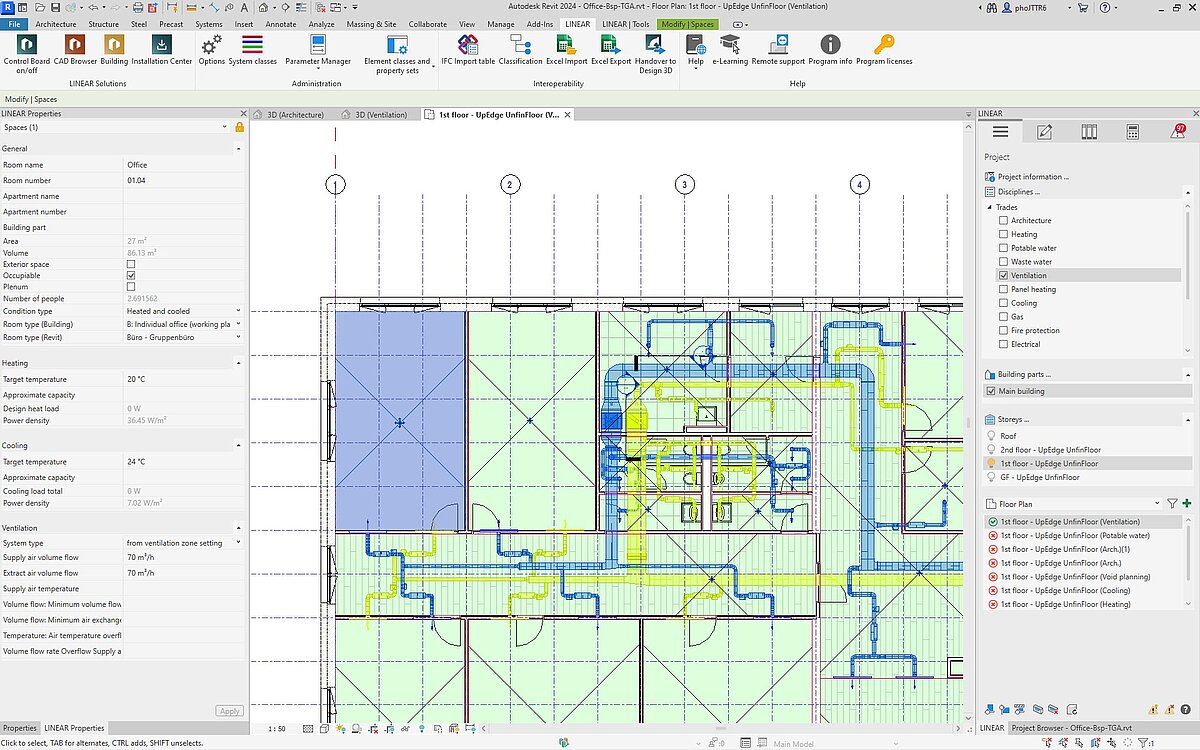Switch to the Properties tab at bottom left

(x=19, y=728)
